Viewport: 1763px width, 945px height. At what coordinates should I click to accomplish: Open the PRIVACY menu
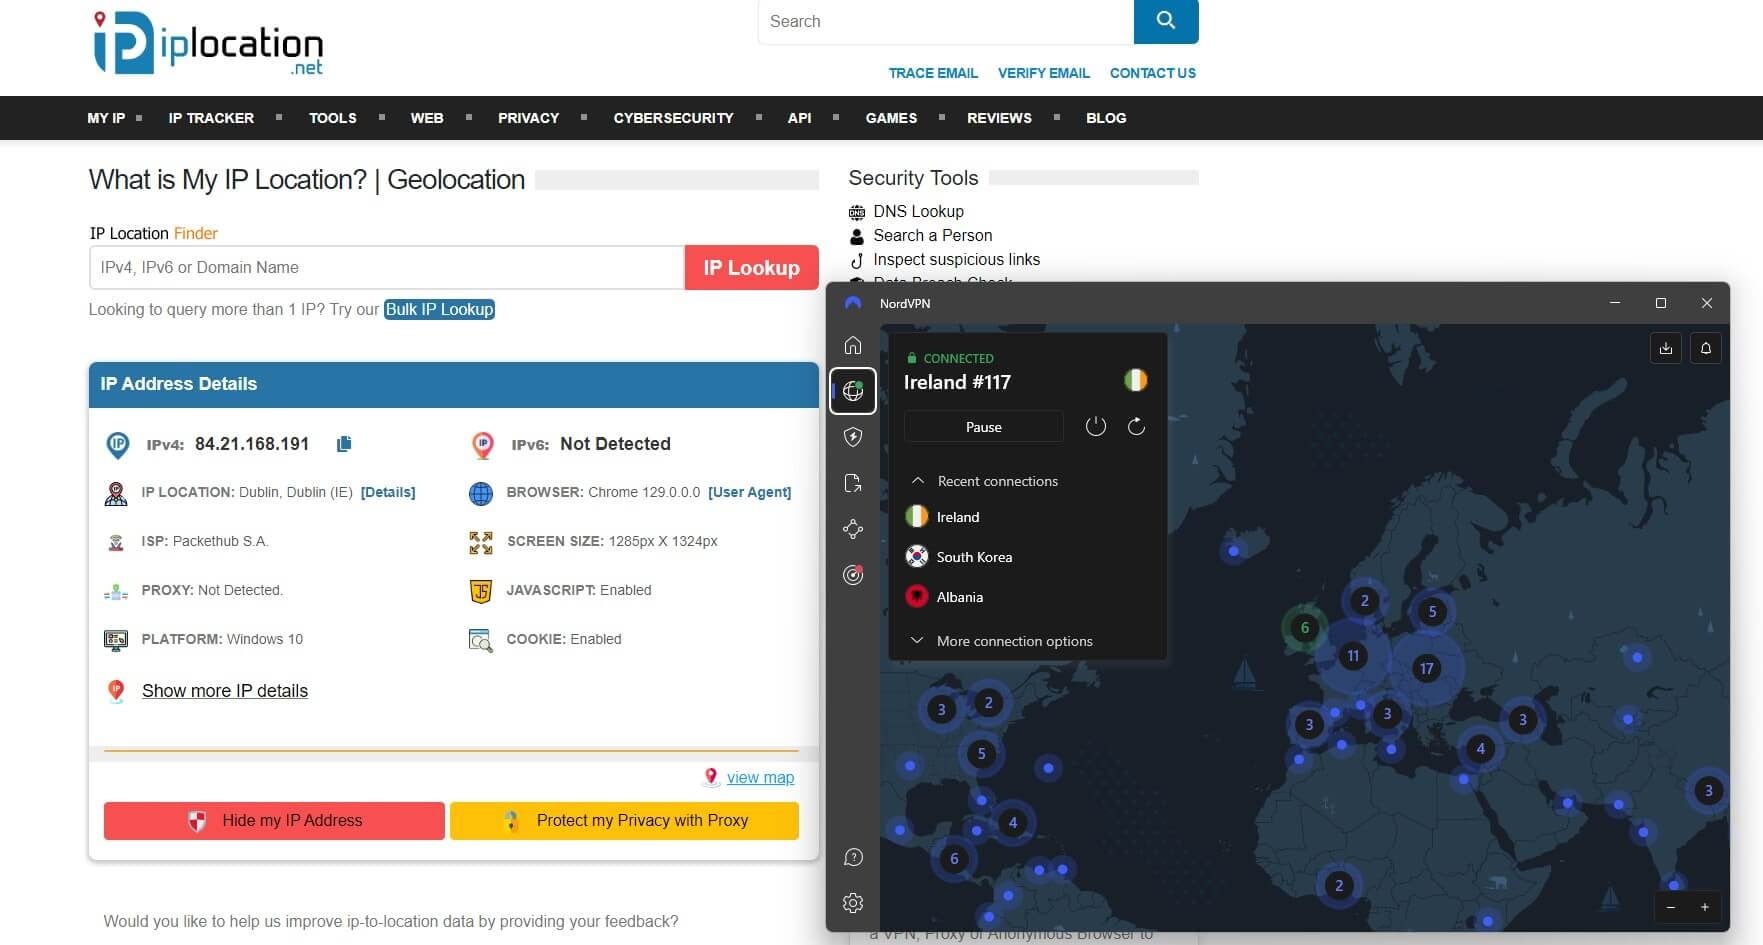click(x=529, y=118)
